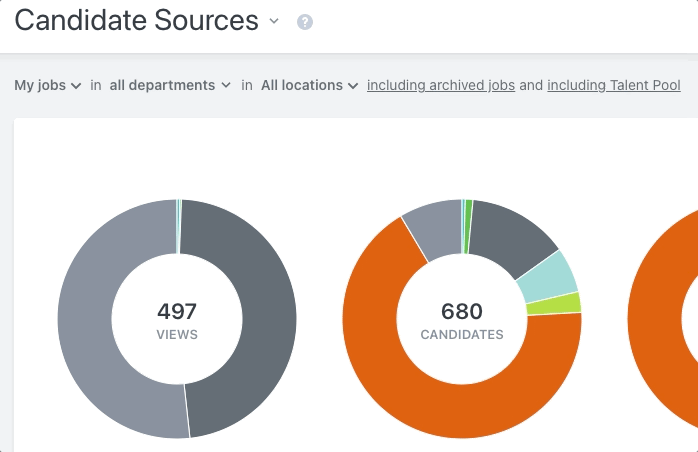Select the light teal segment of Candidates chart
The height and width of the screenshot is (452, 698).
[x=548, y=278]
